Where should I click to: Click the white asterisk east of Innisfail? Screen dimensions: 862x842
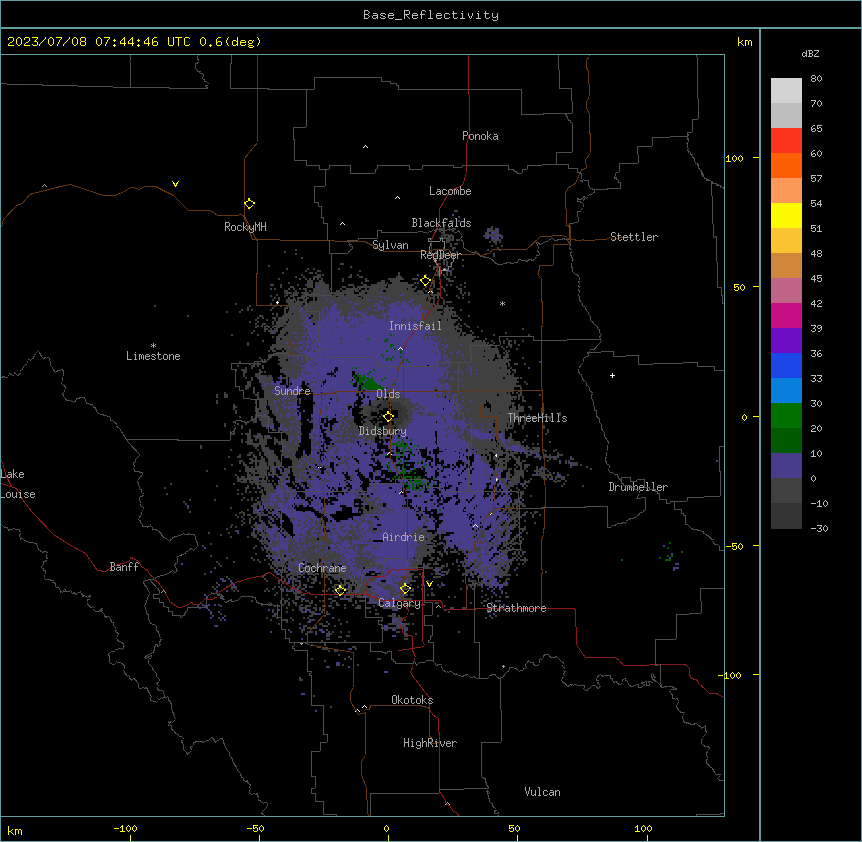[x=502, y=303]
